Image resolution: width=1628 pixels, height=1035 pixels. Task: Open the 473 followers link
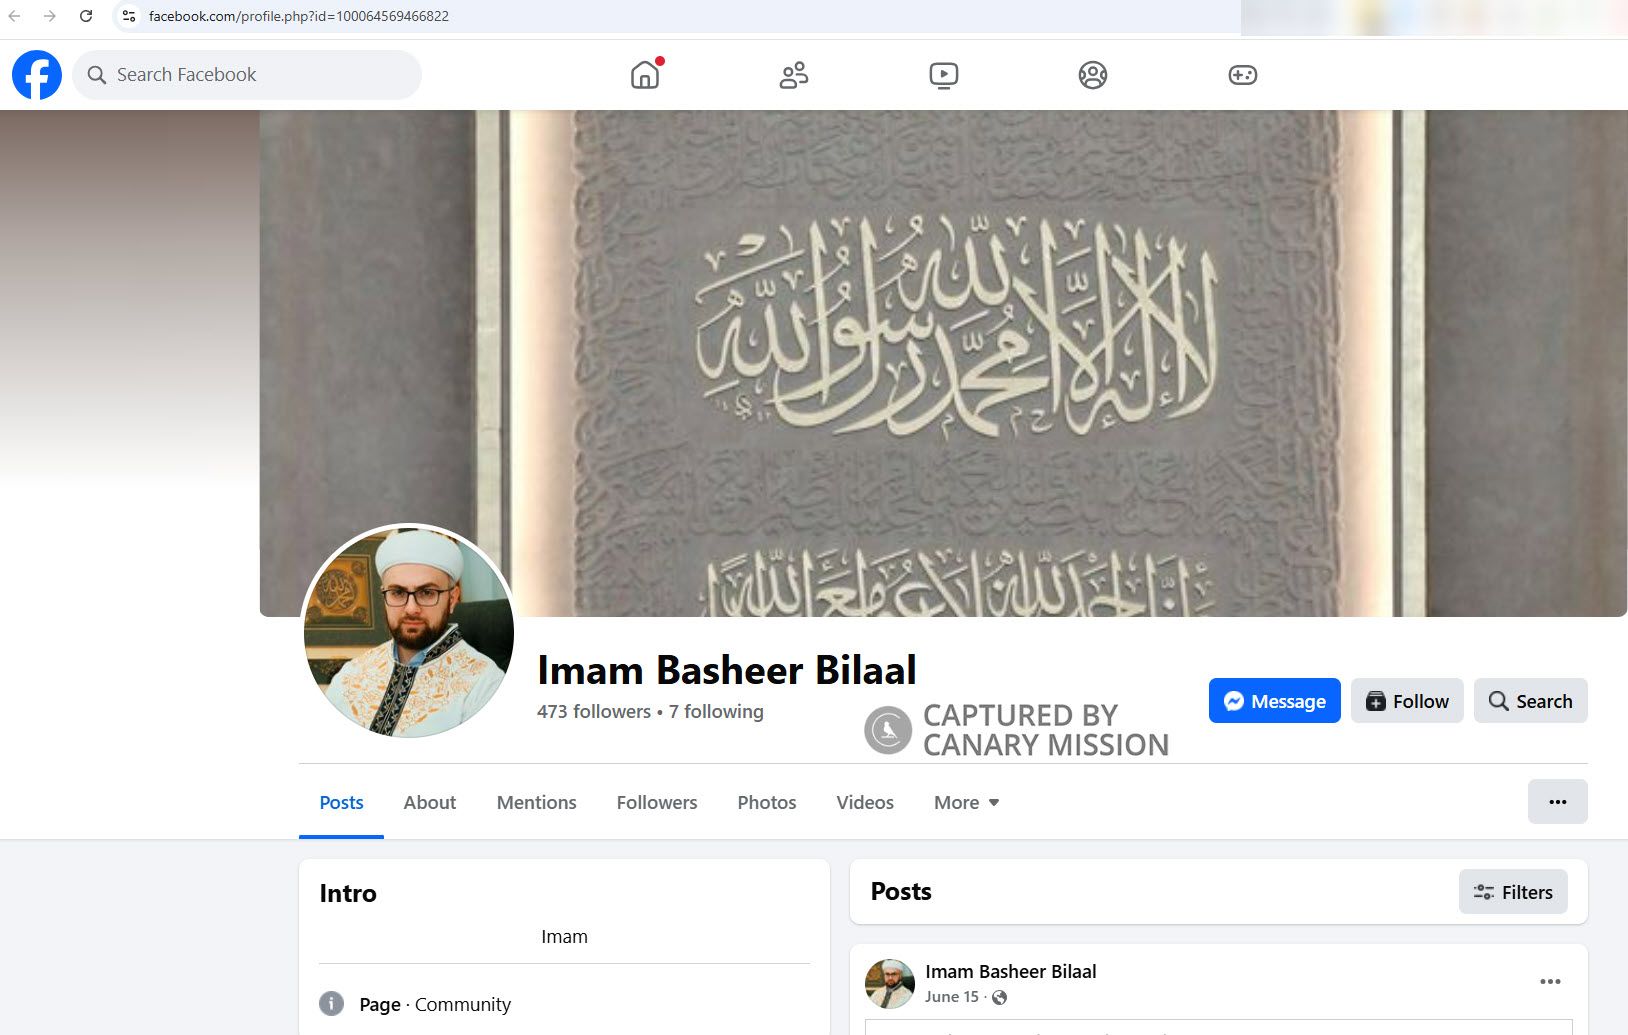click(593, 711)
